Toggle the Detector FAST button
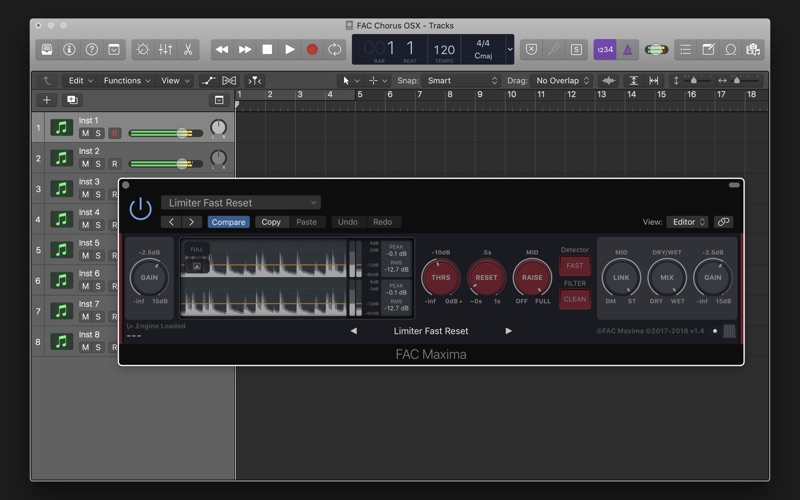Screen dimensions: 800x500 point(574,265)
